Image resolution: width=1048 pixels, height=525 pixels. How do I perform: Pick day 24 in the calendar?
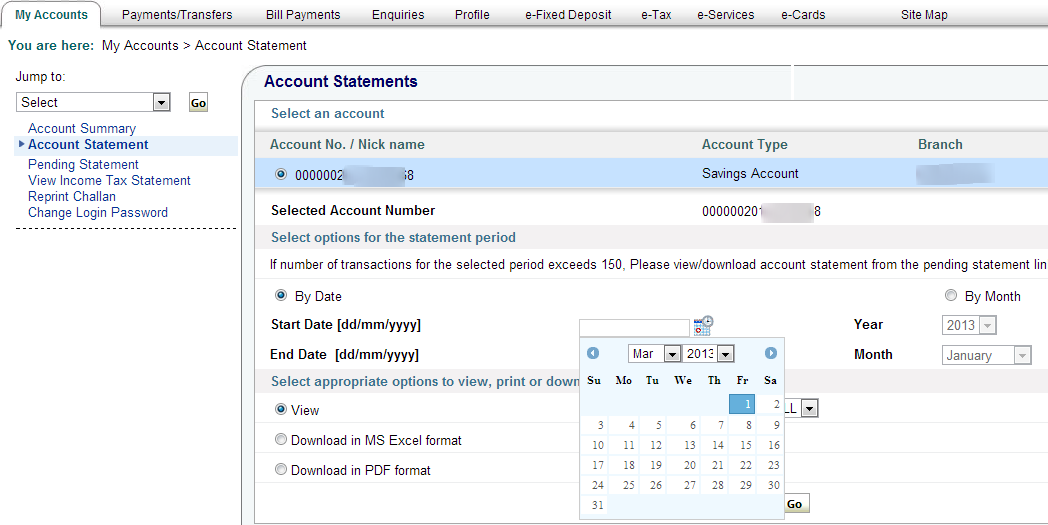click(x=594, y=485)
